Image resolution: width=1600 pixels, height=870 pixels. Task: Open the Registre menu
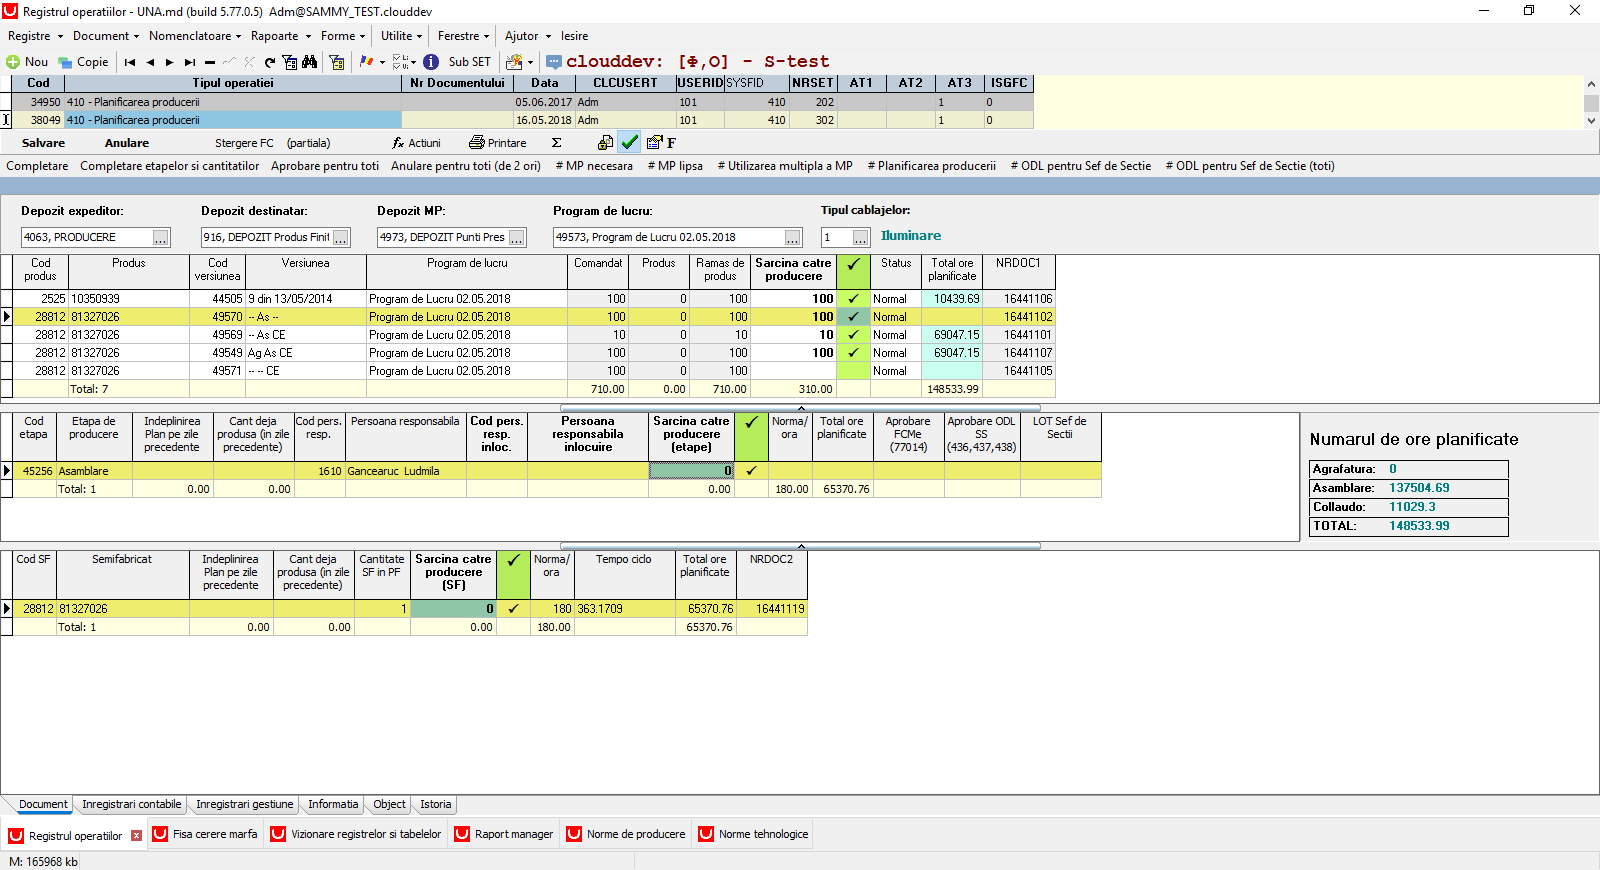click(35, 36)
